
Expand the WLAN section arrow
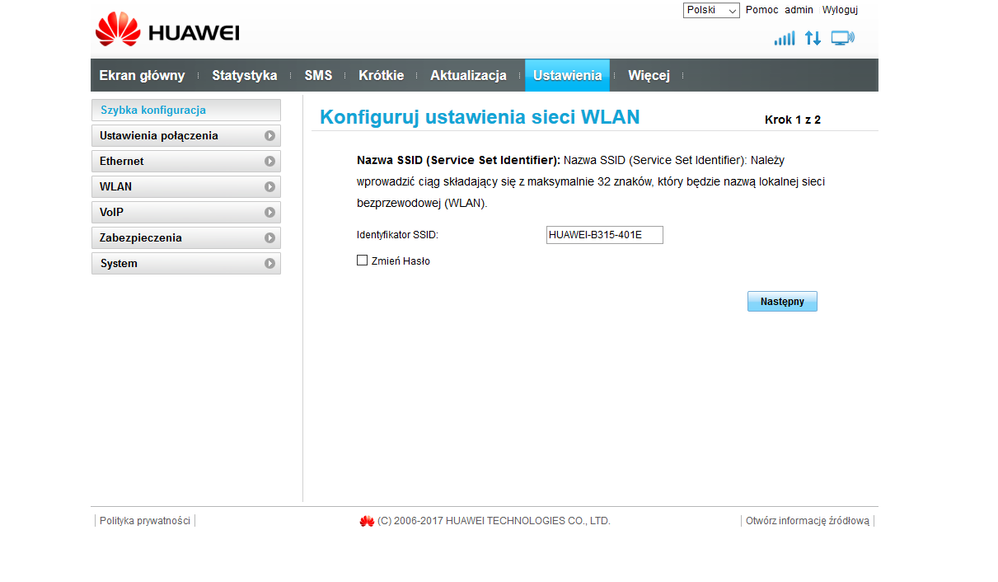click(x=270, y=187)
